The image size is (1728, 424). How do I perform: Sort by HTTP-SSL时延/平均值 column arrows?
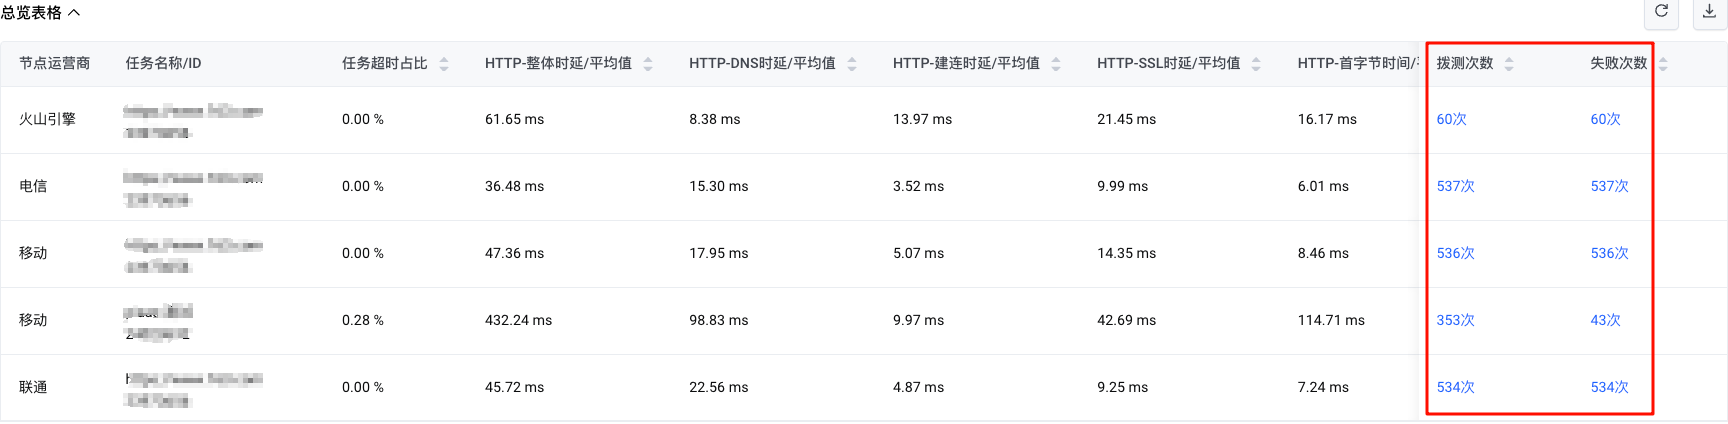tap(1256, 64)
